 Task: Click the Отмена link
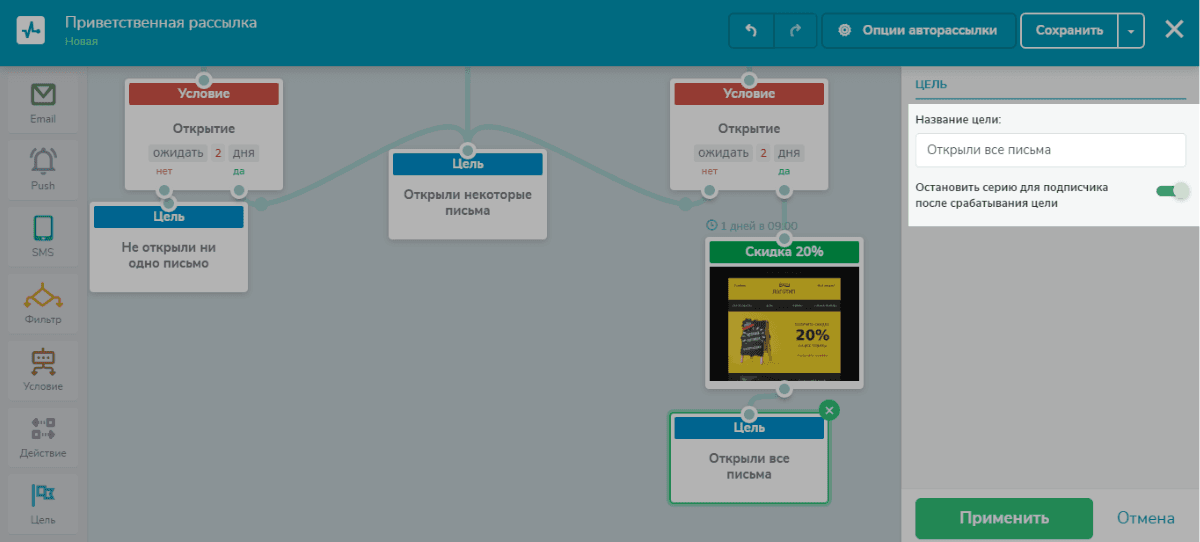[x=1146, y=518]
